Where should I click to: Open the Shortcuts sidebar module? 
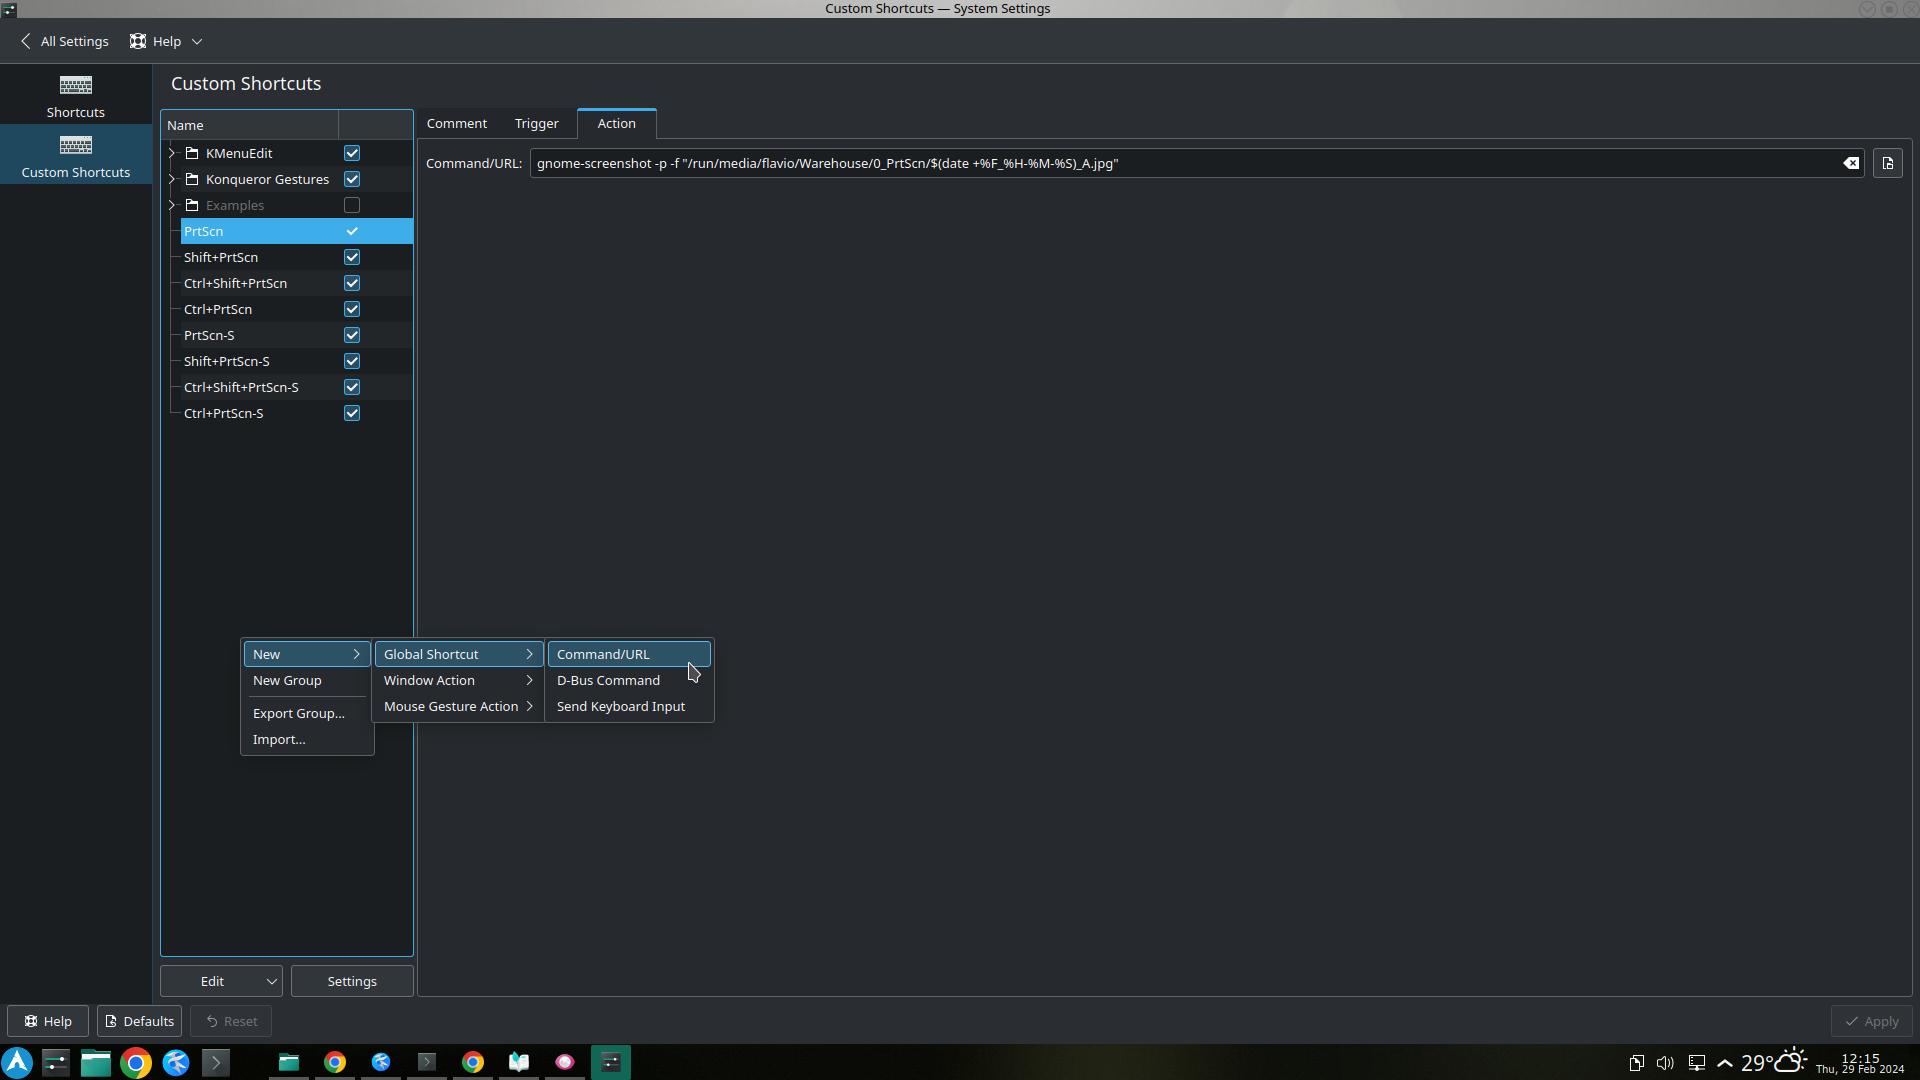[75, 96]
